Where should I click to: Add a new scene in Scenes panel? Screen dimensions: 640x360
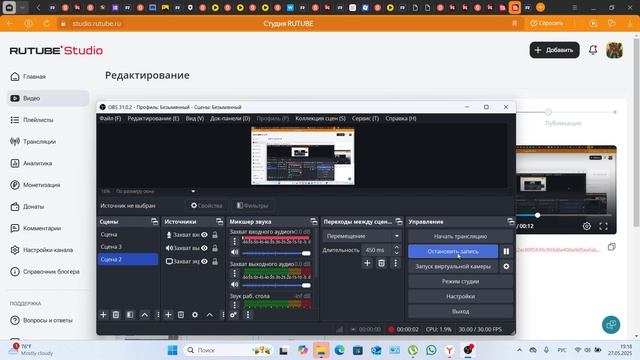(103, 315)
